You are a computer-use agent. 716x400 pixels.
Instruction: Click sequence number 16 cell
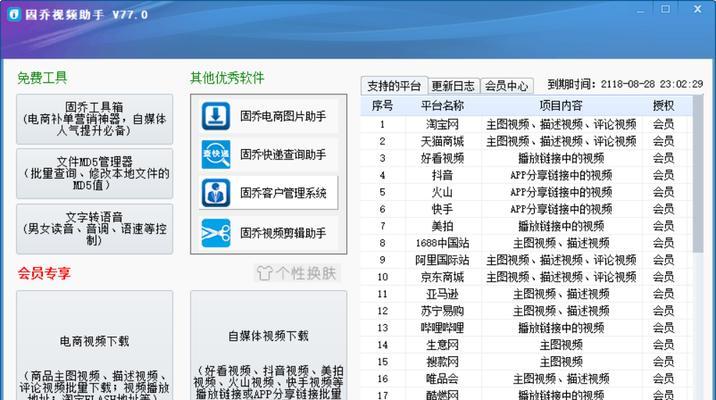point(383,378)
